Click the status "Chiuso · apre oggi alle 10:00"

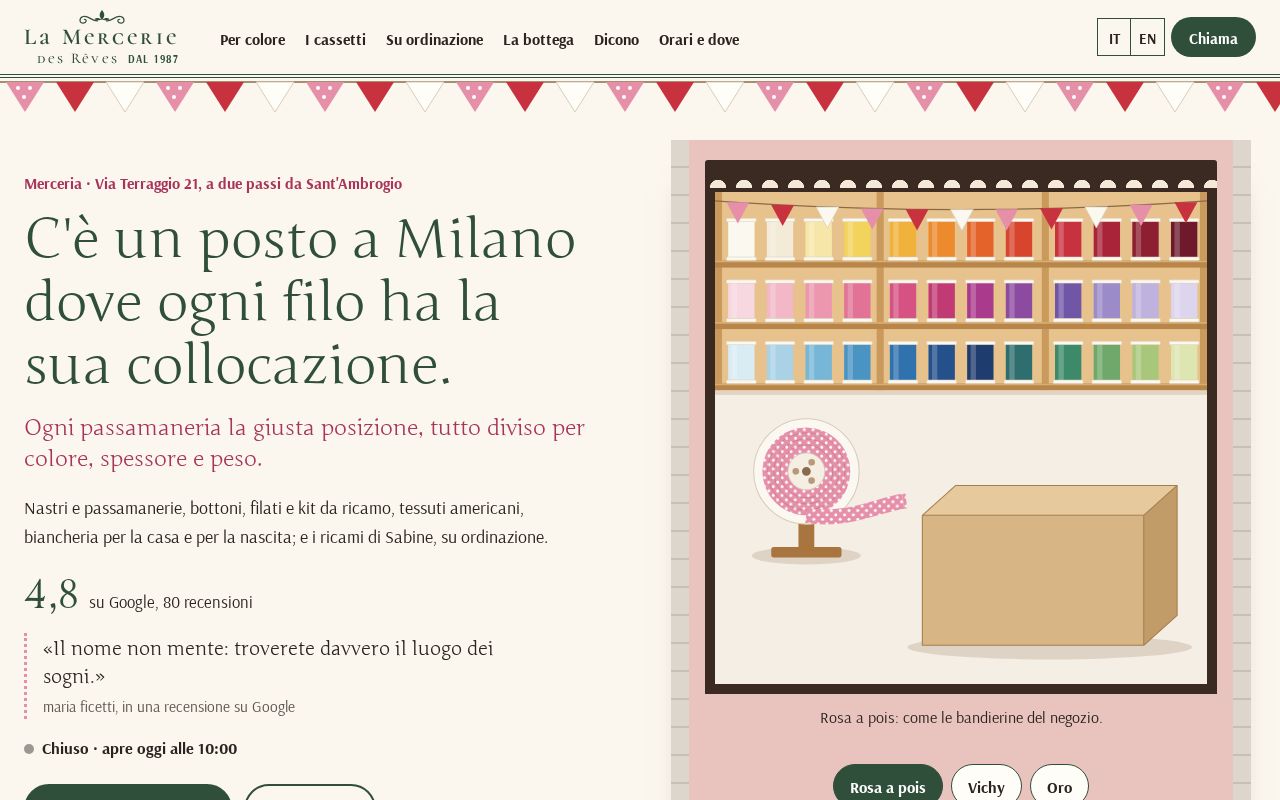point(139,748)
